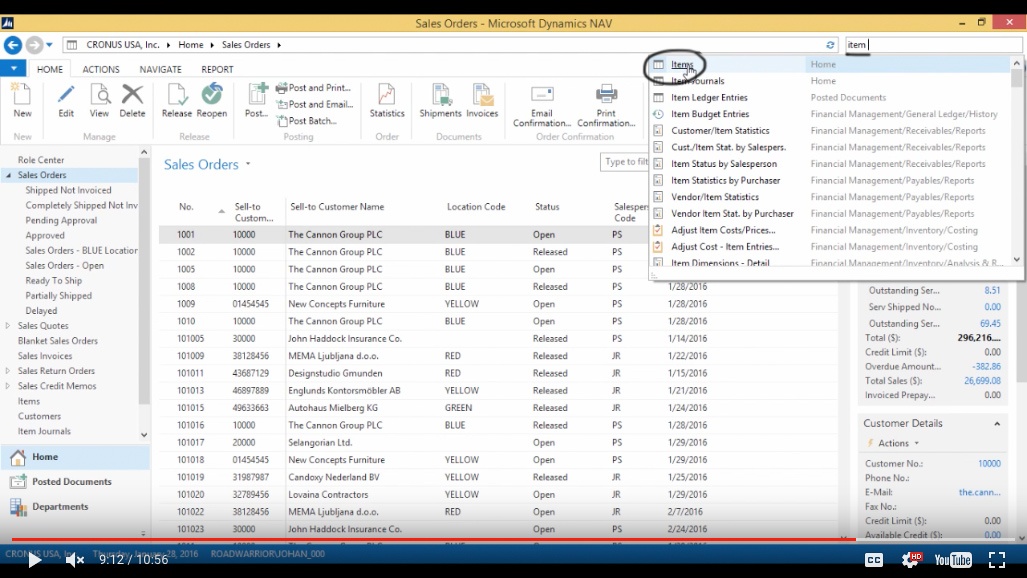
Task: Select Pending Approval view
Action: point(61,220)
